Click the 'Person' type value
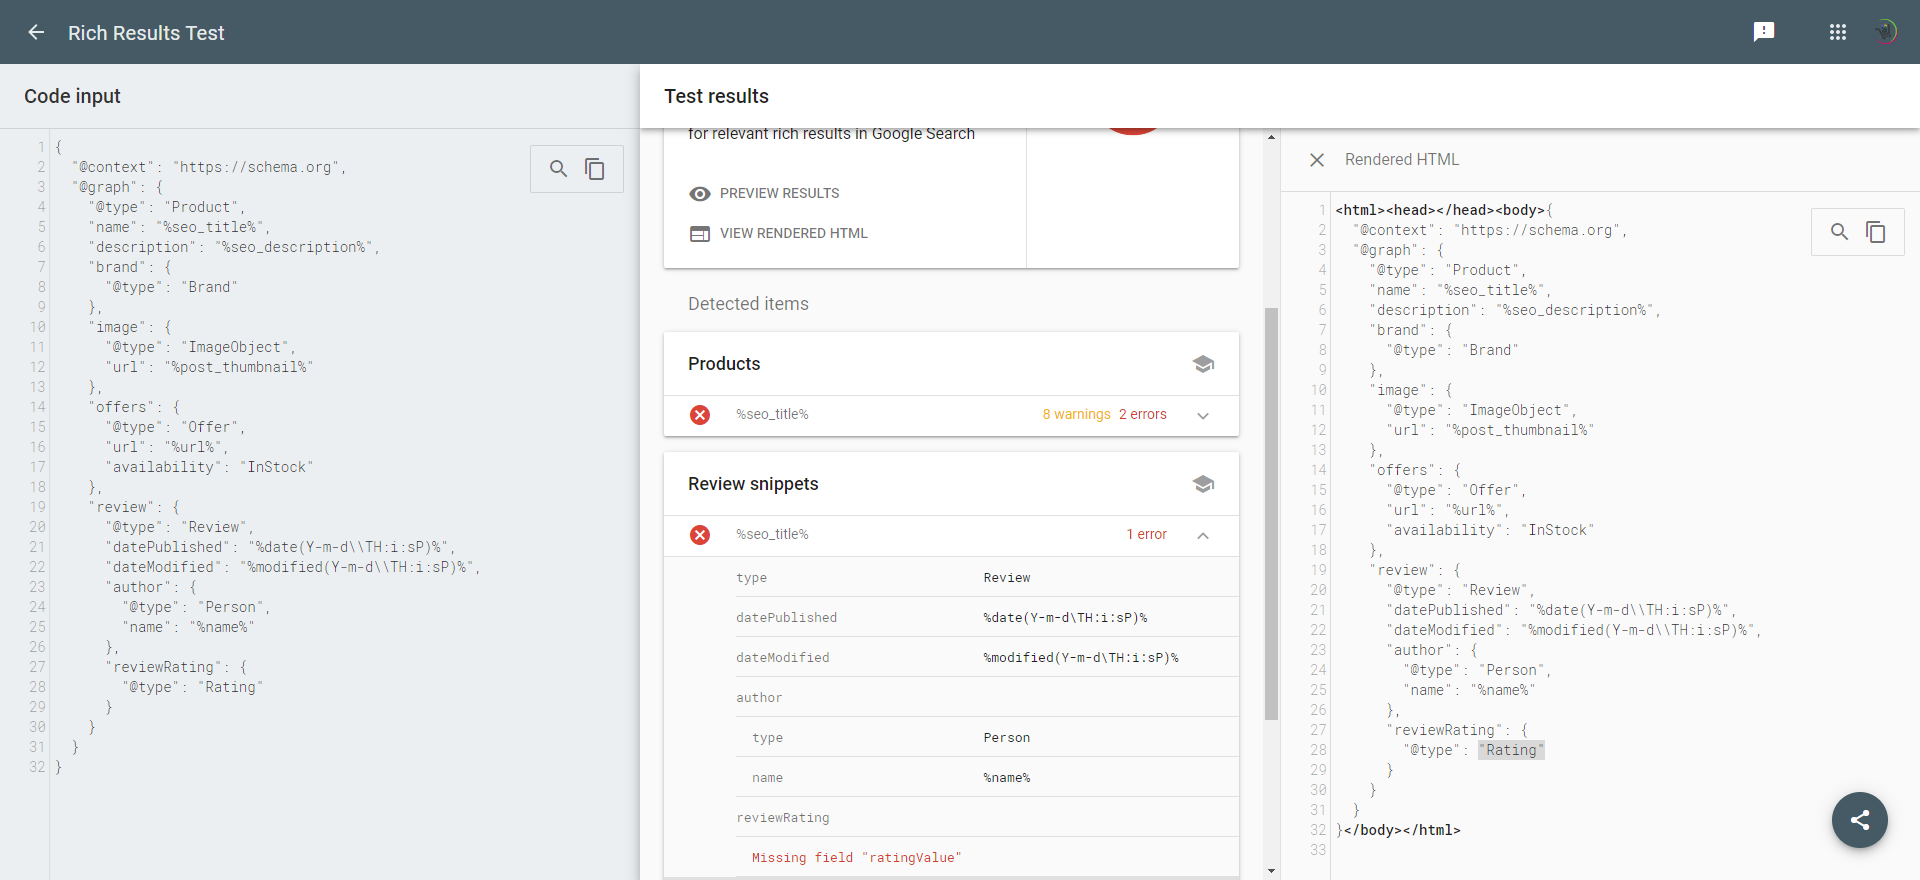The width and height of the screenshot is (1920, 880). tap(1006, 738)
